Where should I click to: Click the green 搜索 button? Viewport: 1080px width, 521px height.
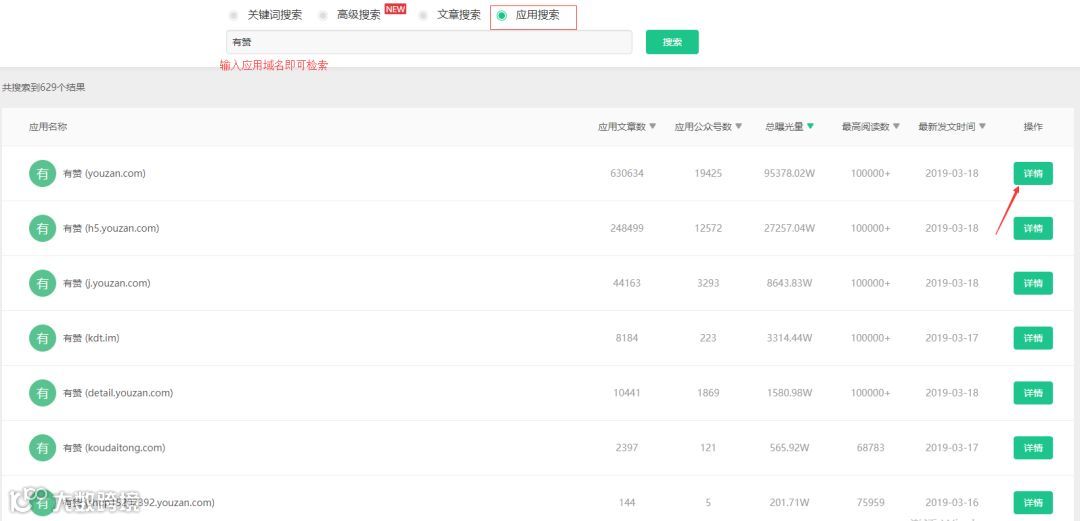pos(672,42)
